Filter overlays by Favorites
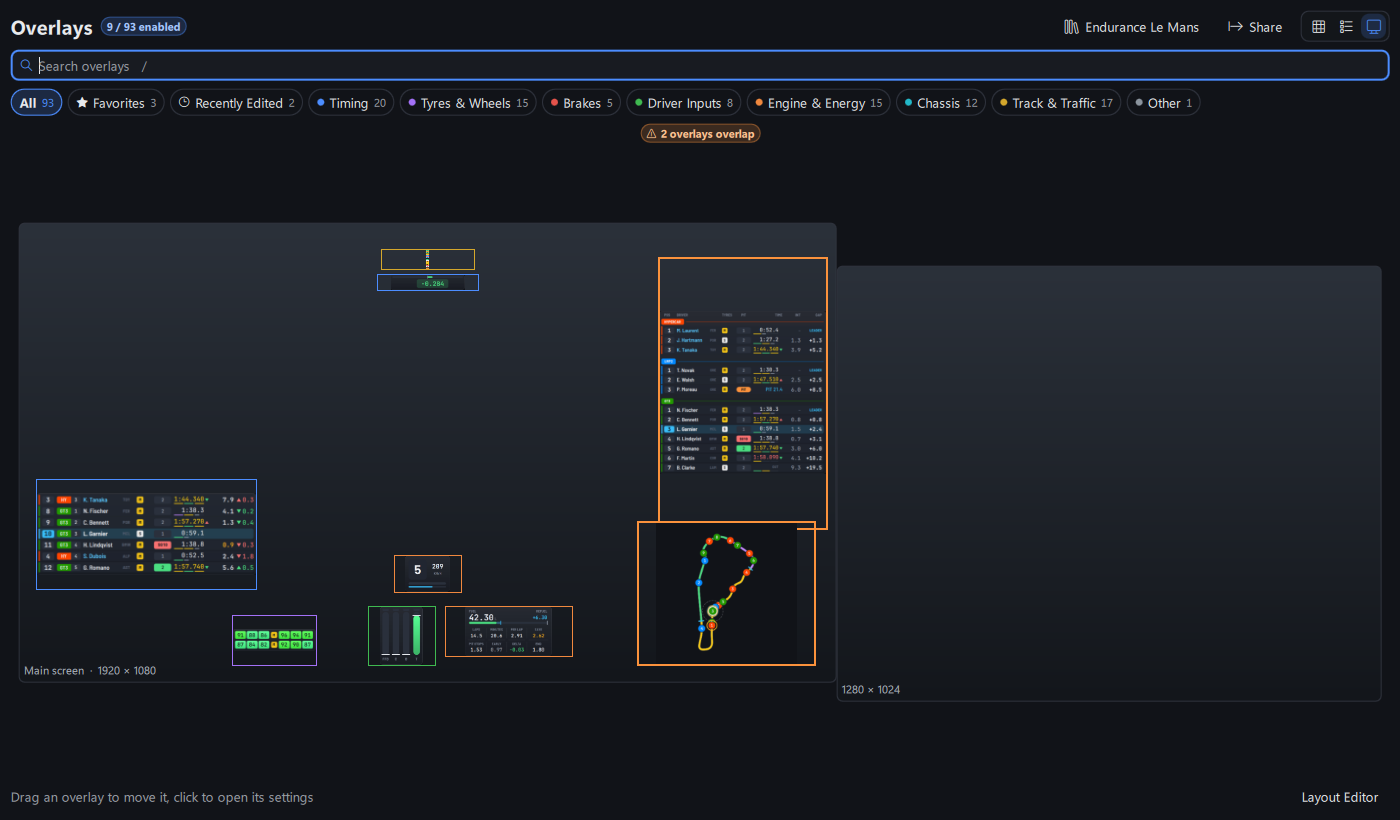 tap(117, 103)
